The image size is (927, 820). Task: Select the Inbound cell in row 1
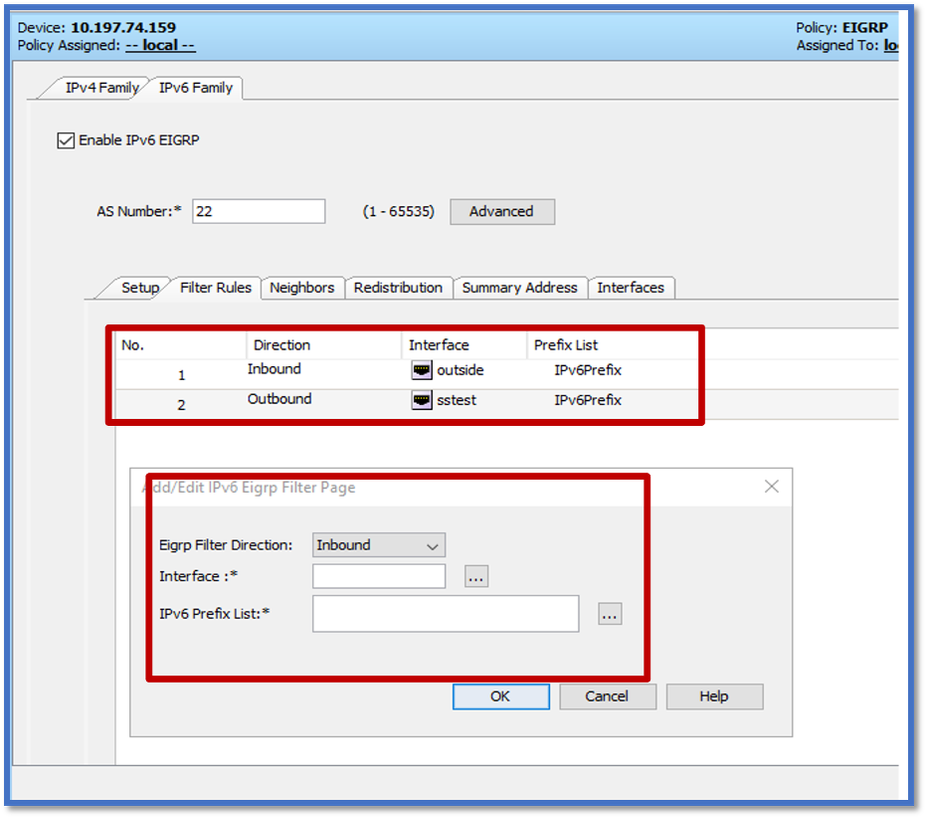click(274, 370)
